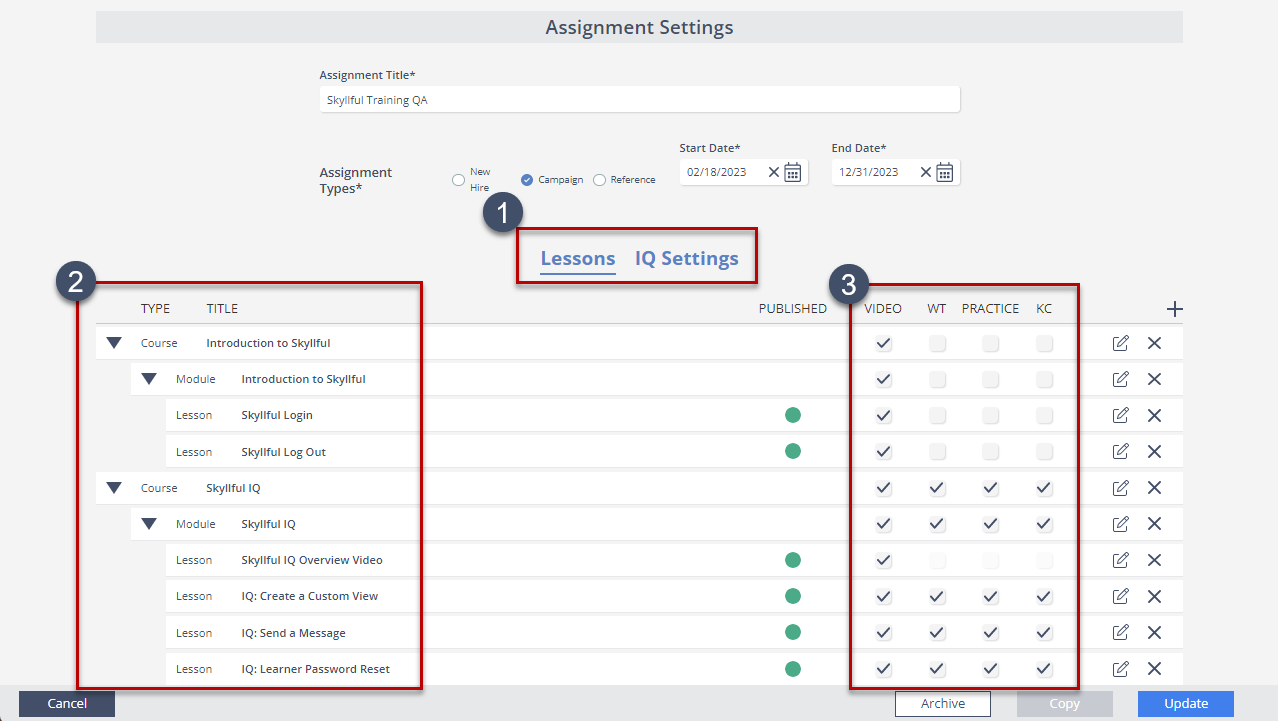
Task: Add a lesson with the plus icon
Action: coord(1175,309)
